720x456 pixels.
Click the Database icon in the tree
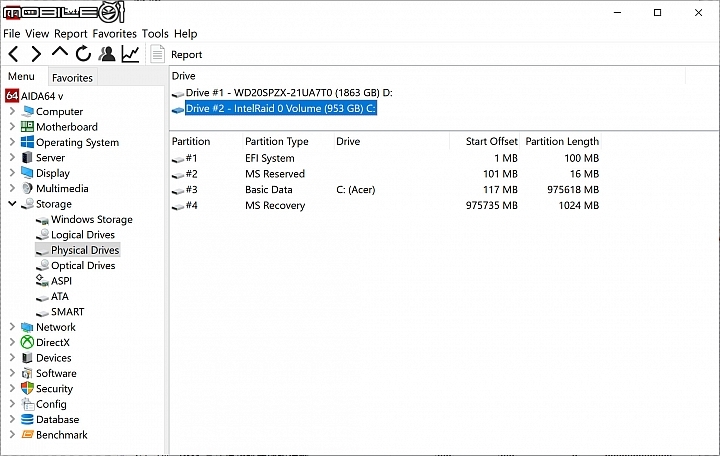28,419
